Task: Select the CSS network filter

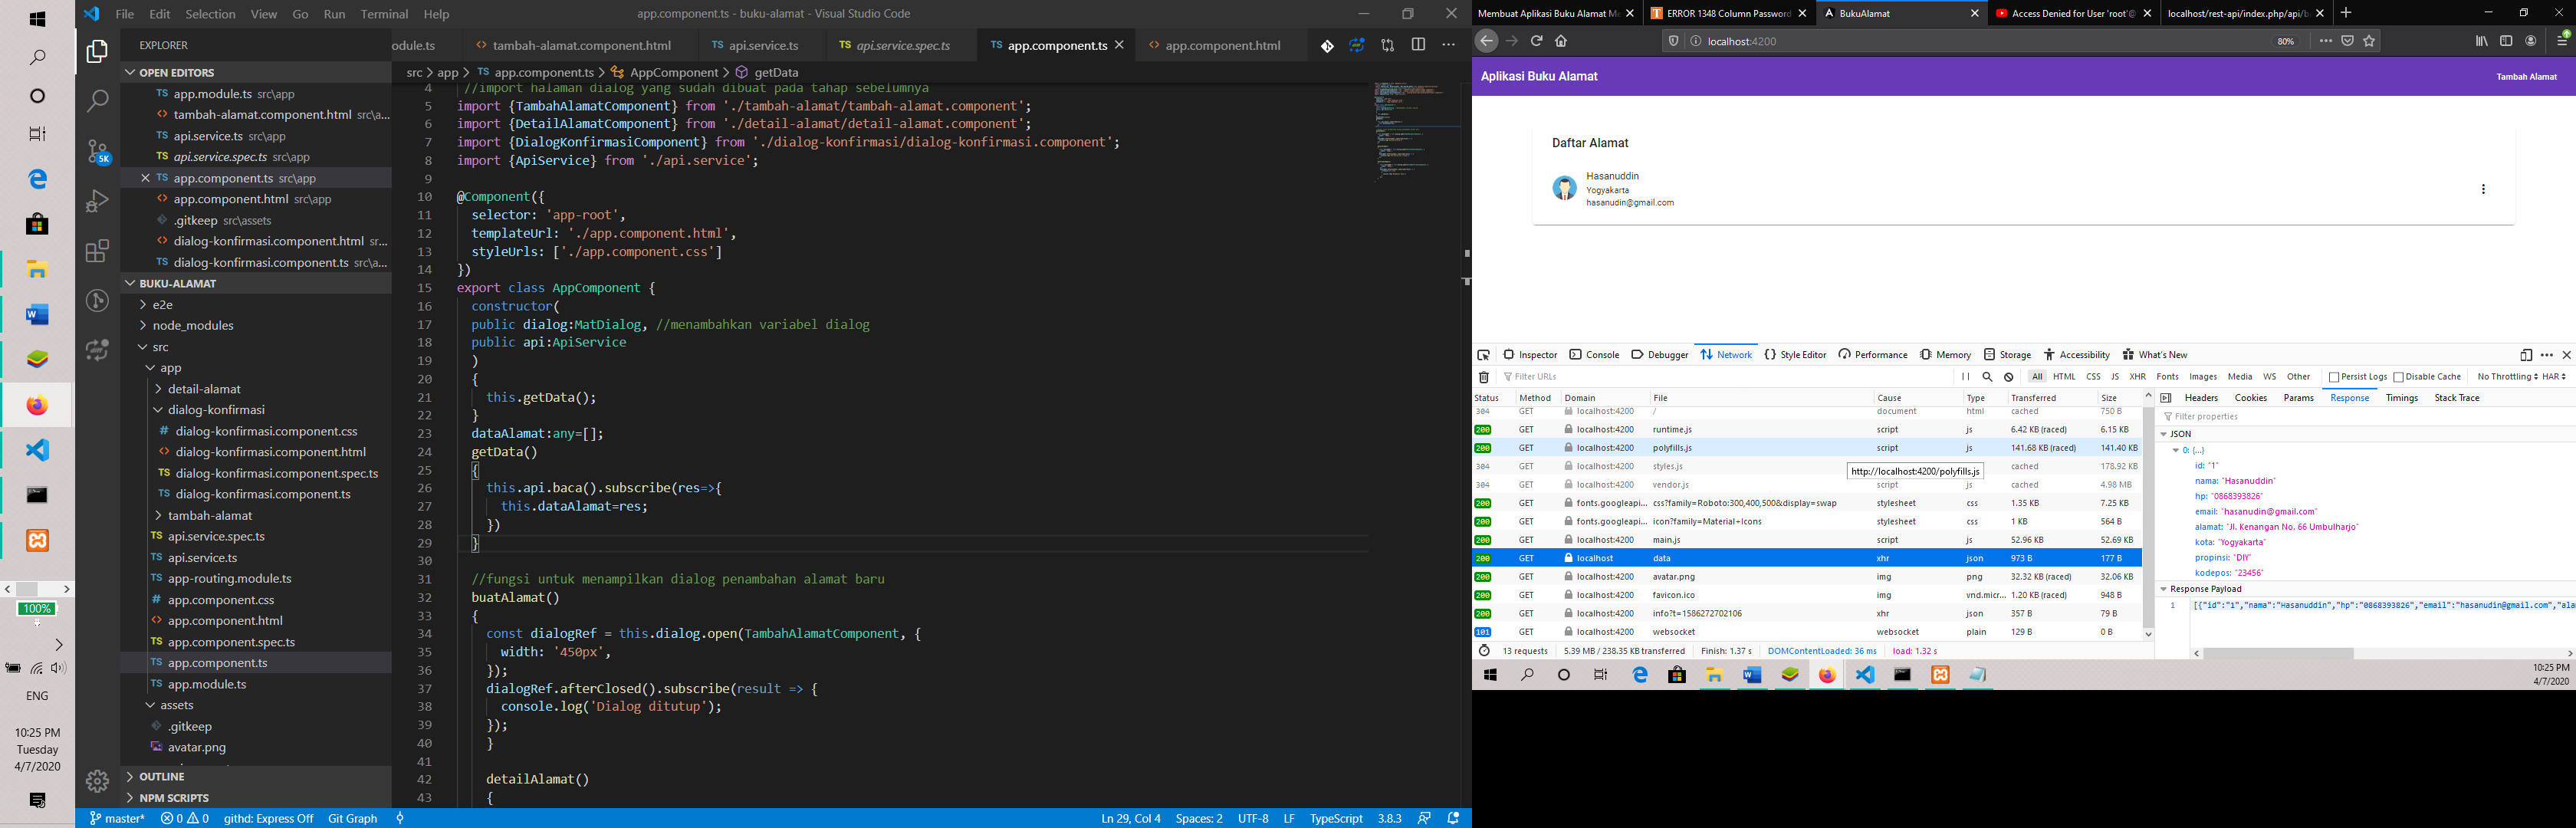Action: (2093, 377)
